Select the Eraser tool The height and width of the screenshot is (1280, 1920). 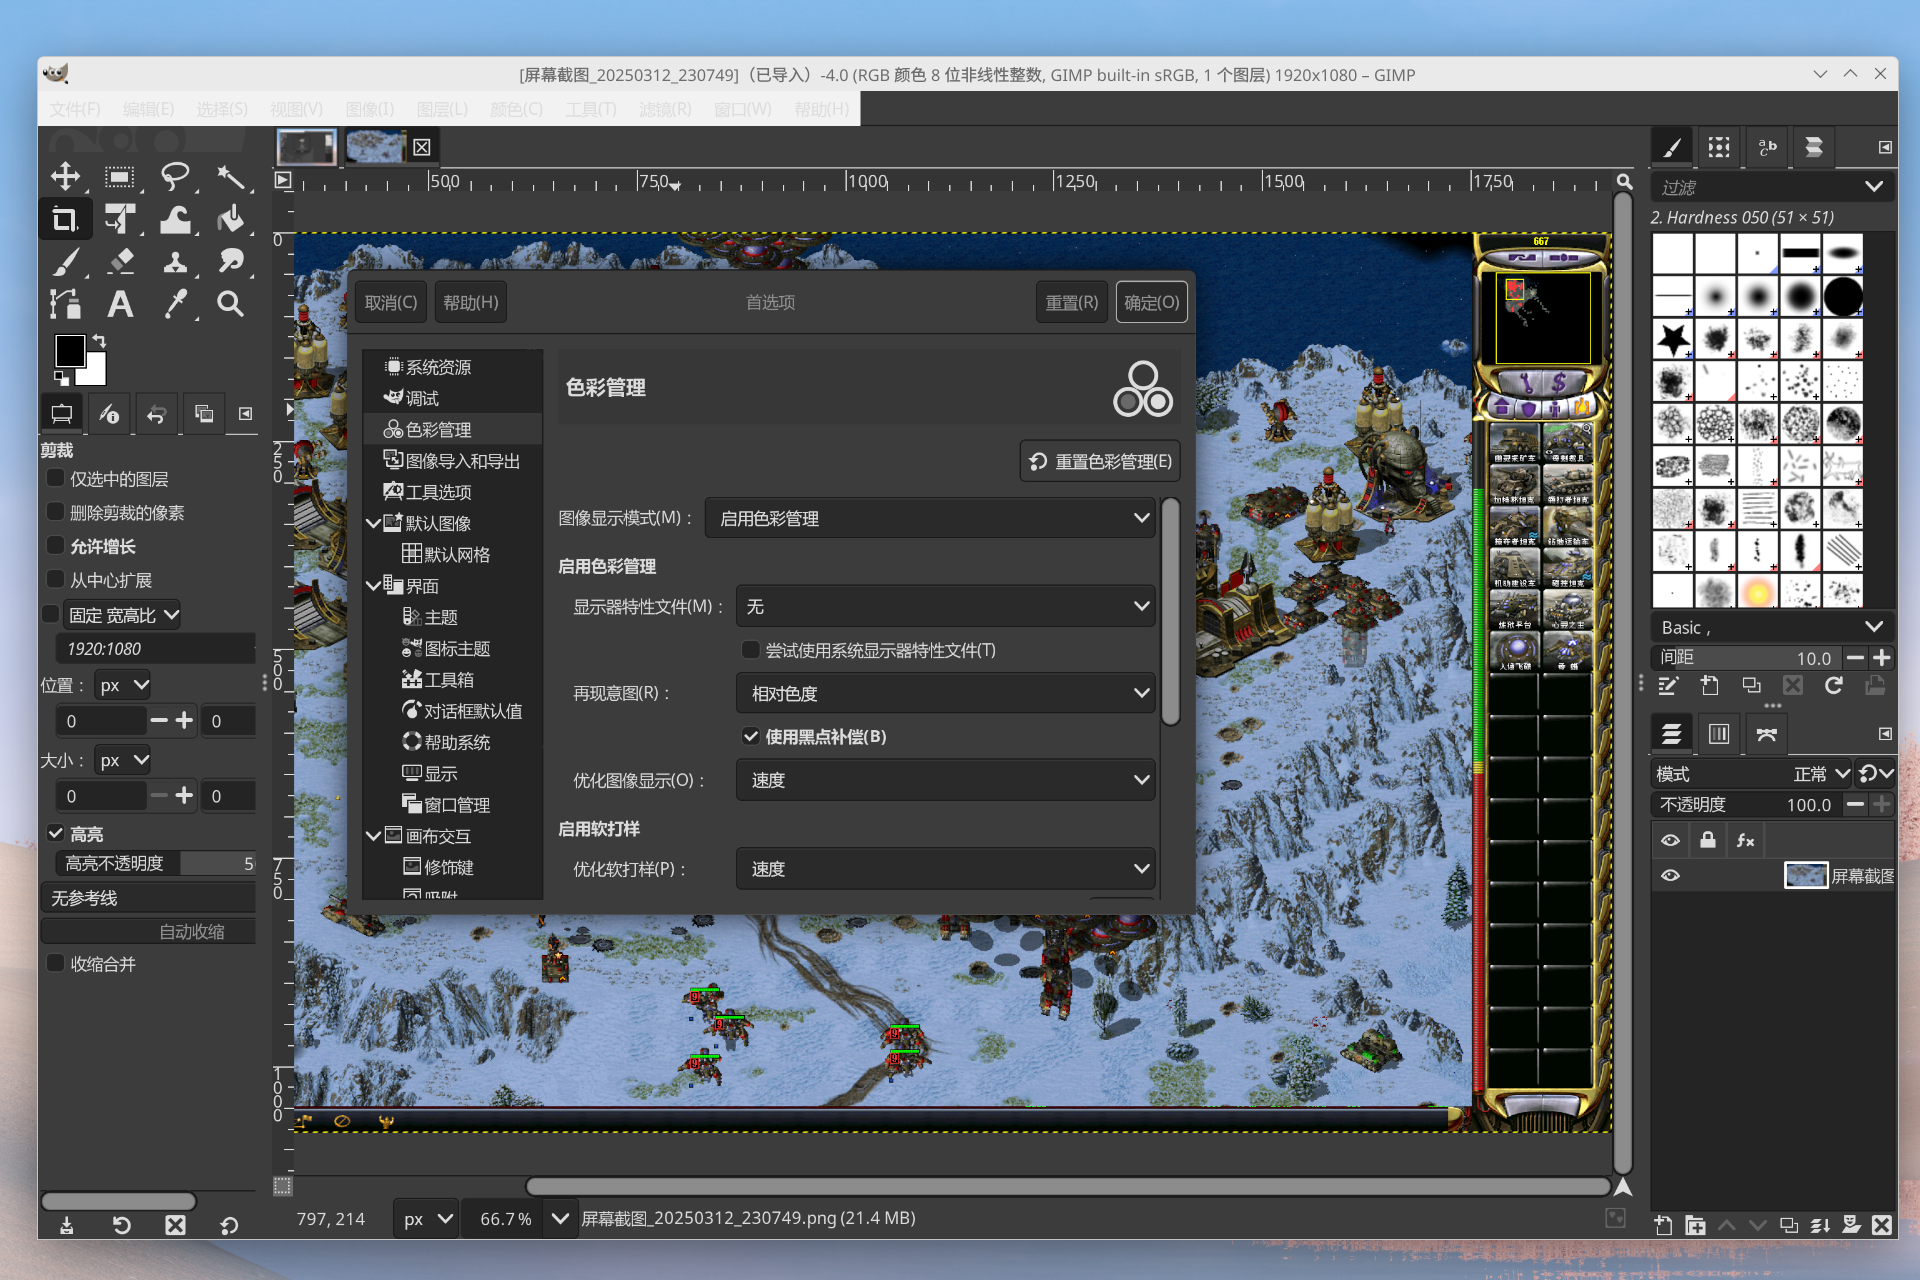pyautogui.click(x=120, y=262)
